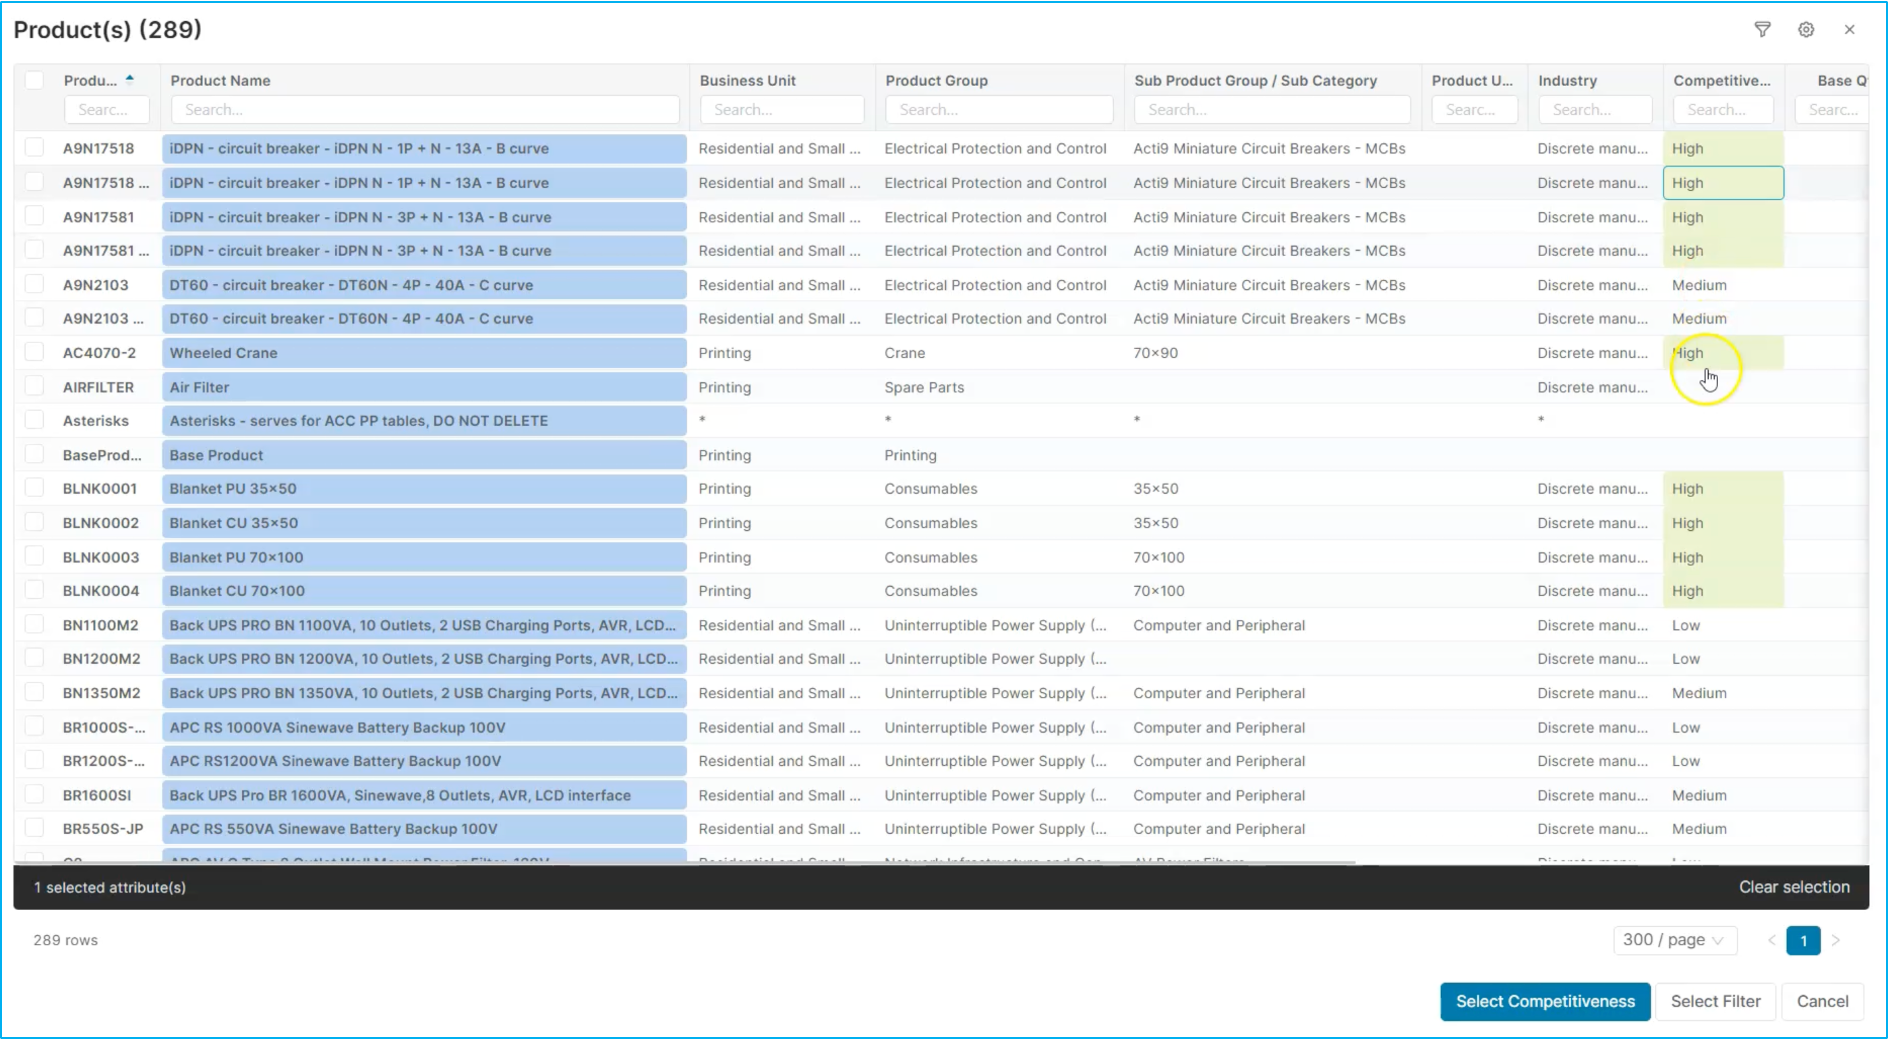Screen dimensions: 1888x1040
Task: Cancel the product selection dialog
Action: (1822, 1001)
